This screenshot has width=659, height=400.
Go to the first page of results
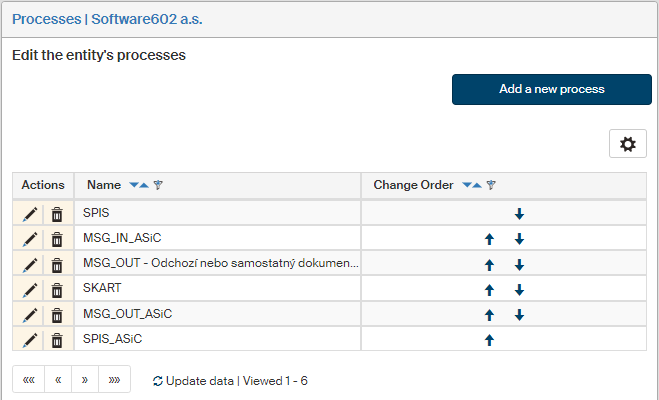coord(28,381)
